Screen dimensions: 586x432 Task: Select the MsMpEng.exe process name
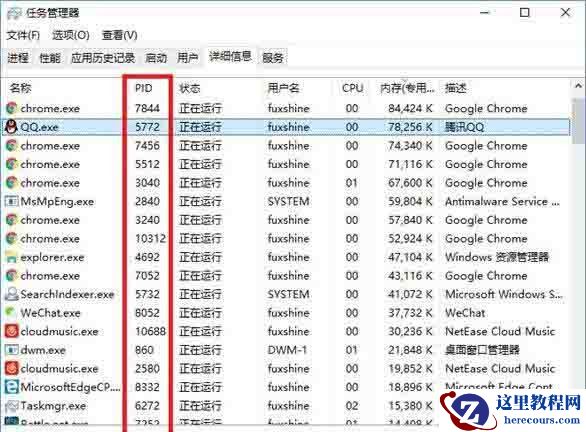[x=57, y=201]
